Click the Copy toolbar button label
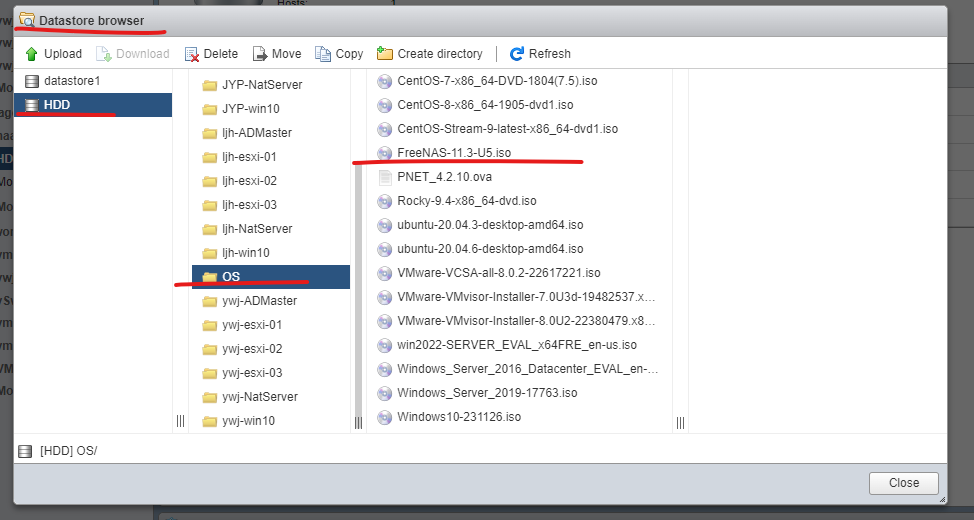 349,54
